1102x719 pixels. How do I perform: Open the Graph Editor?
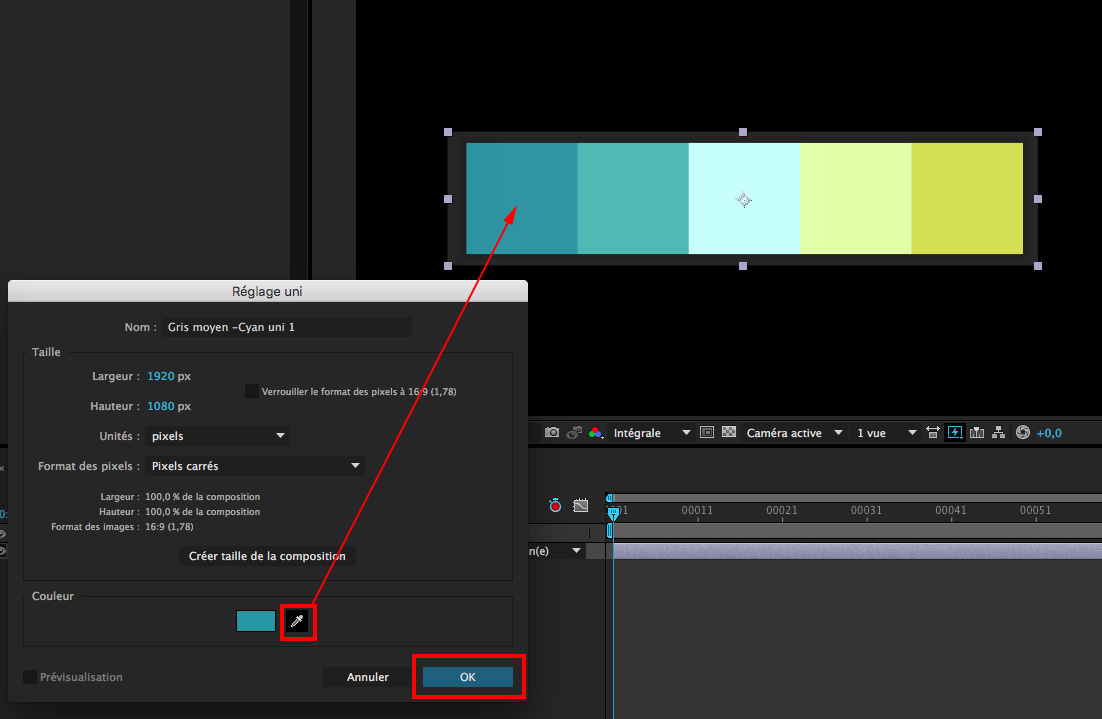click(x=581, y=505)
